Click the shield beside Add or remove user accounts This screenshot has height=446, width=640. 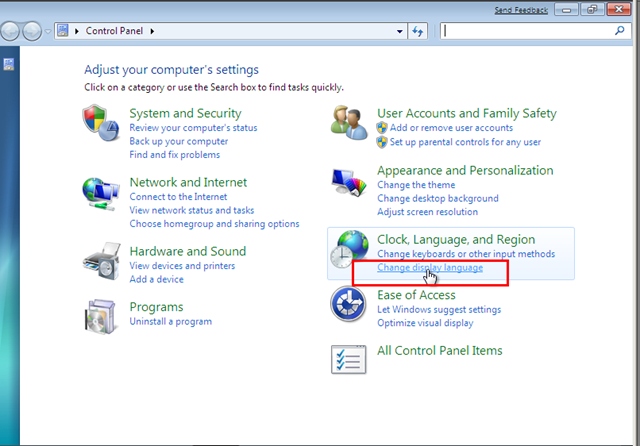[382, 128]
